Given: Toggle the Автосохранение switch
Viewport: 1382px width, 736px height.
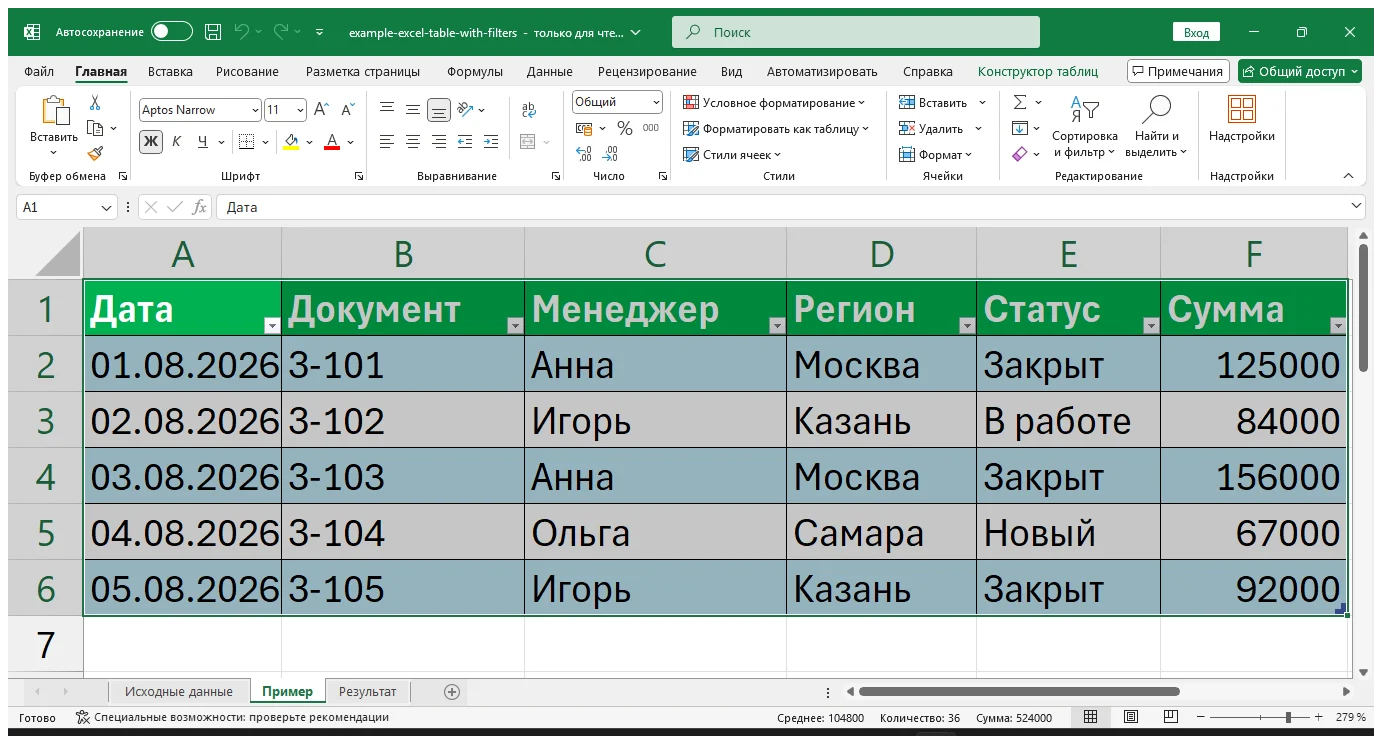Looking at the screenshot, I should [x=171, y=32].
